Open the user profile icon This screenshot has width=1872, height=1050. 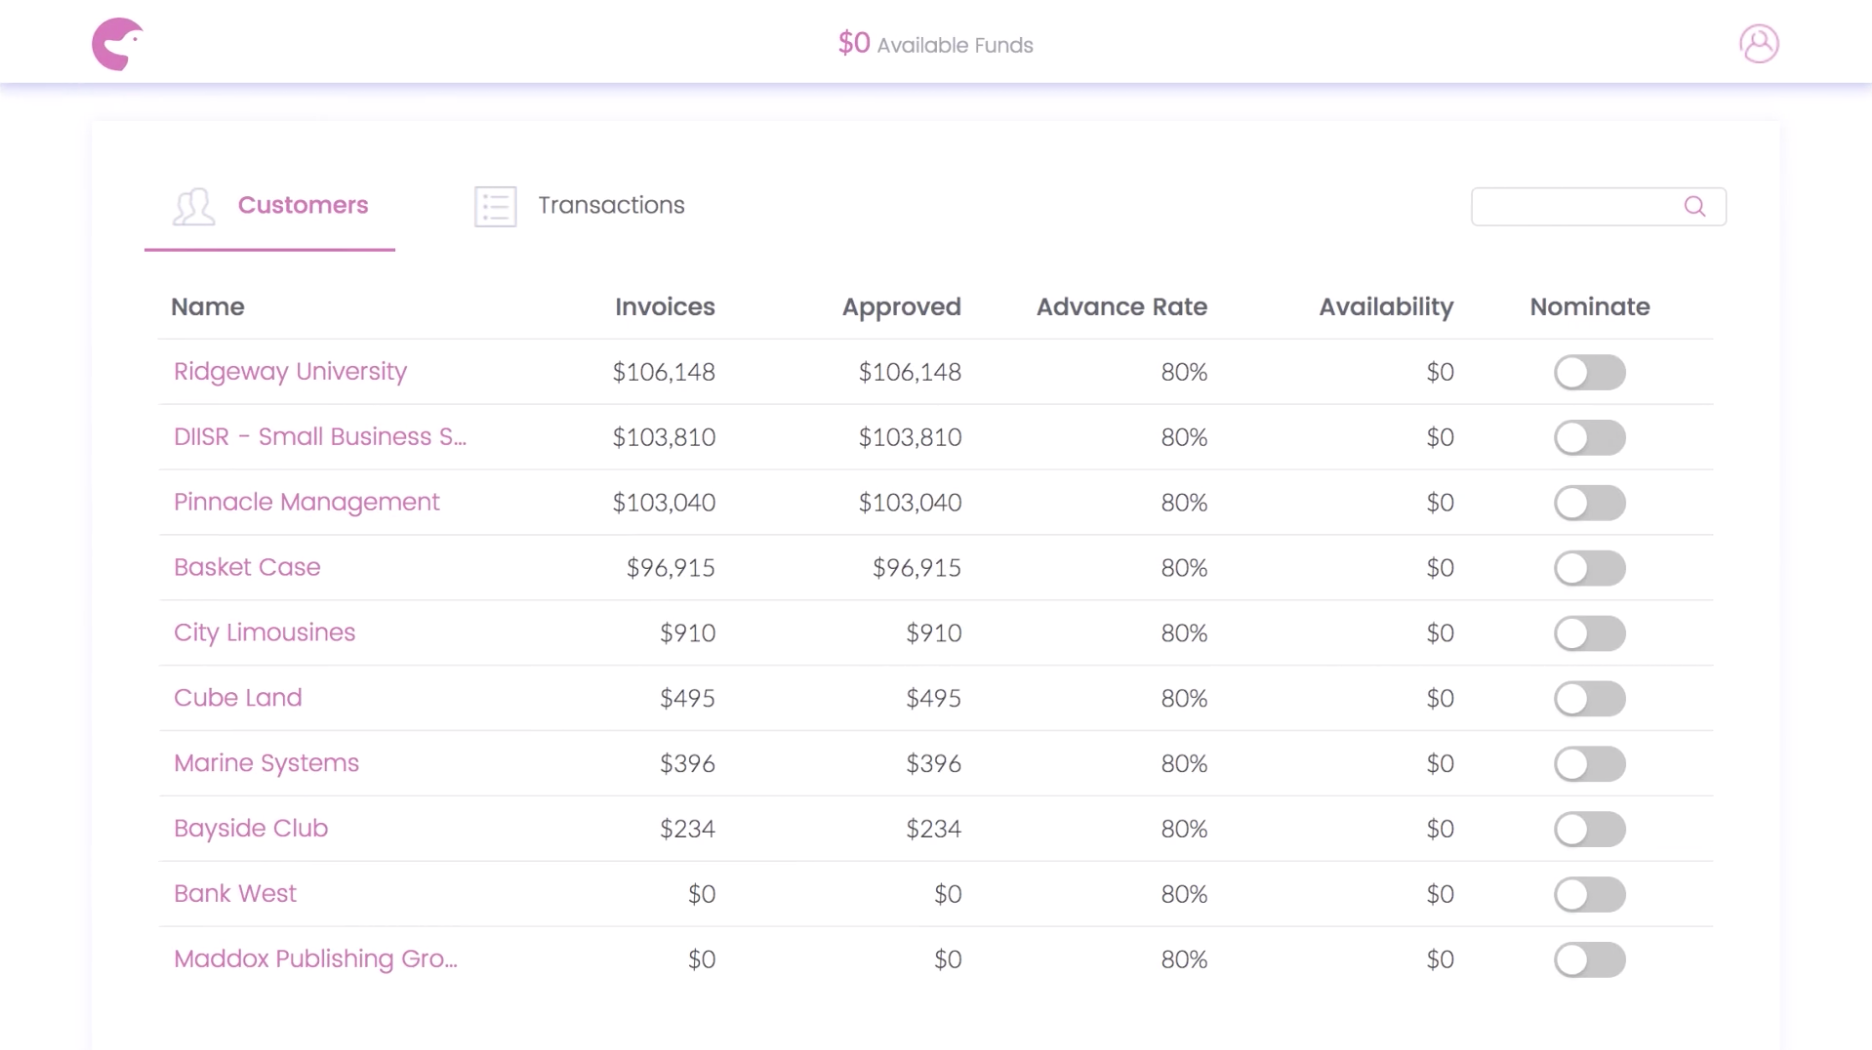click(x=1758, y=44)
